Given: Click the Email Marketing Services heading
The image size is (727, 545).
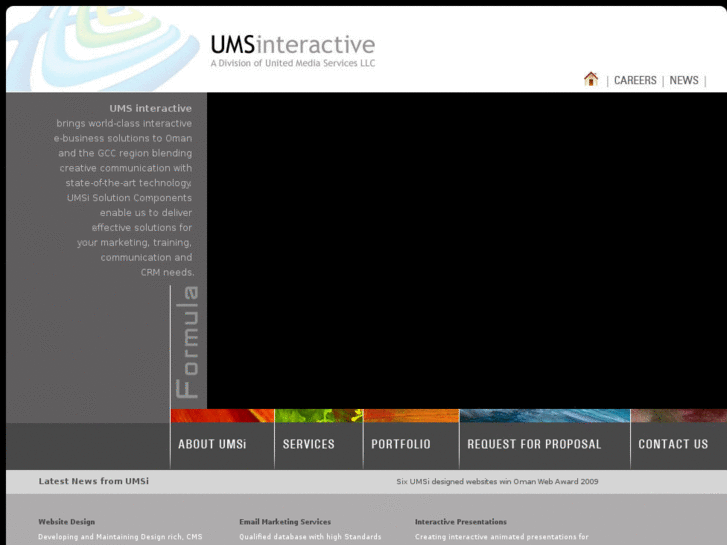Looking at the screenshot, I should [285, 522].
